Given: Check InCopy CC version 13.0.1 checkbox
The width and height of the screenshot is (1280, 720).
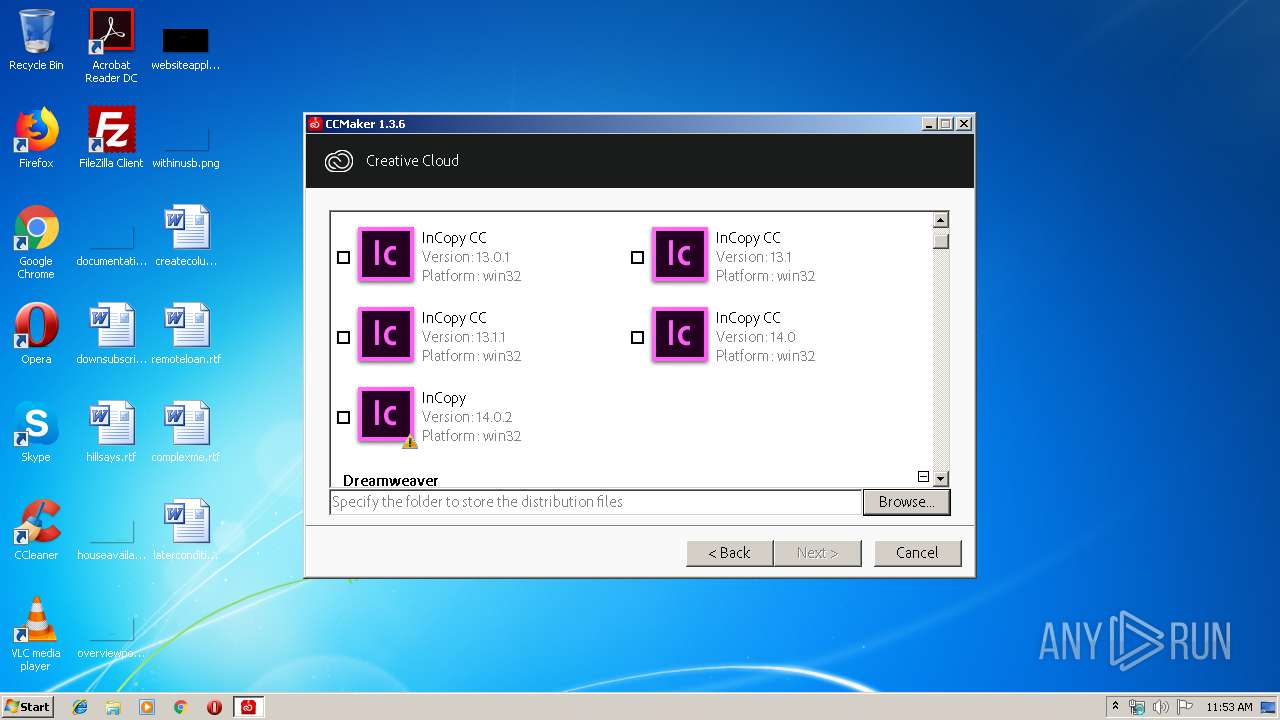Looking at the screenshot, I should [x=343, y=257].
